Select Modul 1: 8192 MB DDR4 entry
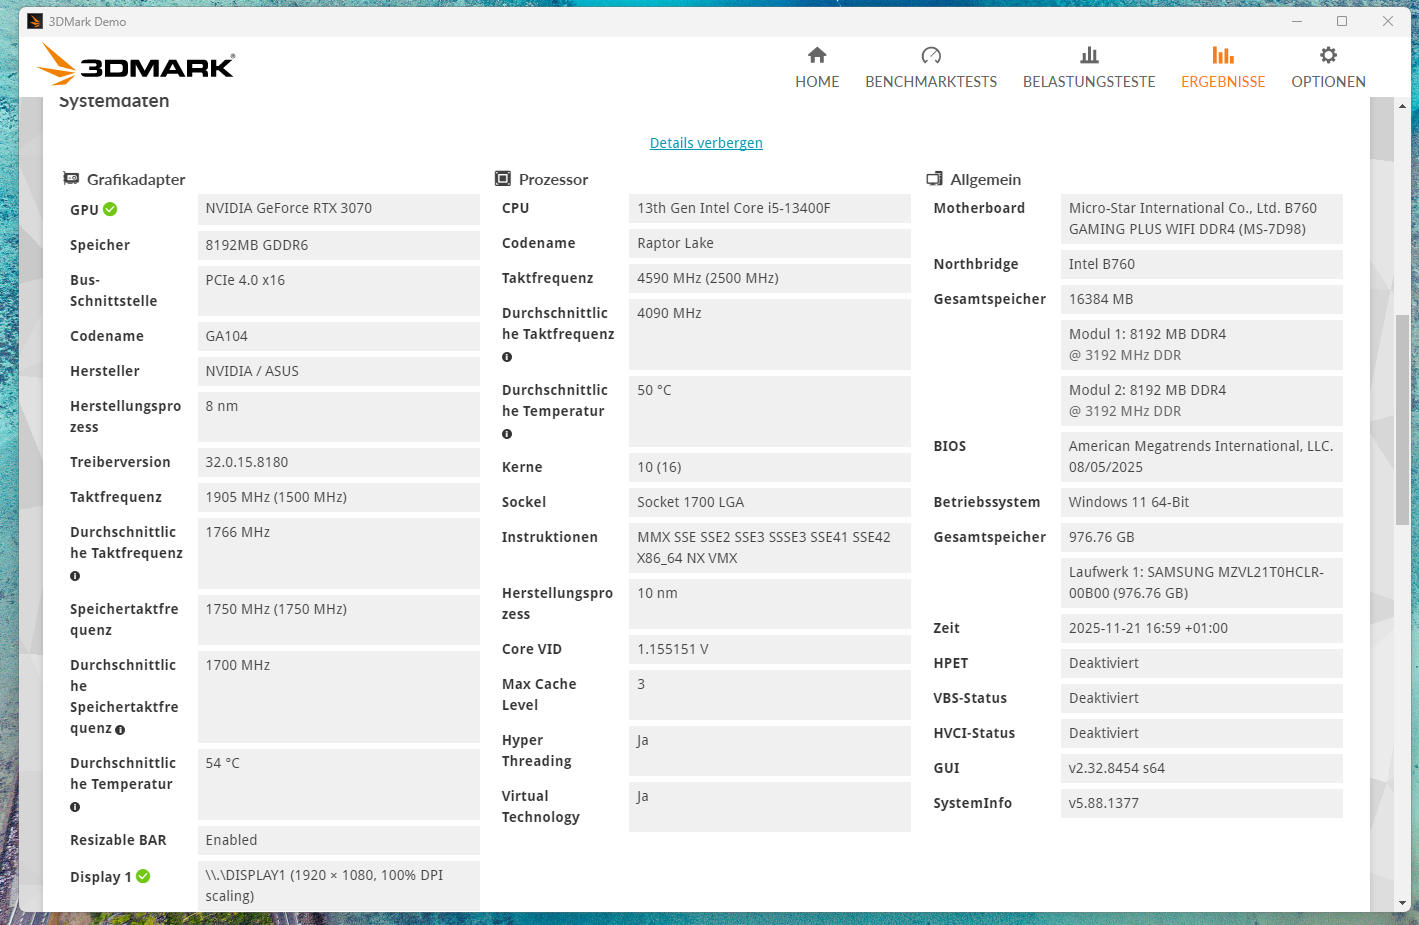 (1202, 344)
